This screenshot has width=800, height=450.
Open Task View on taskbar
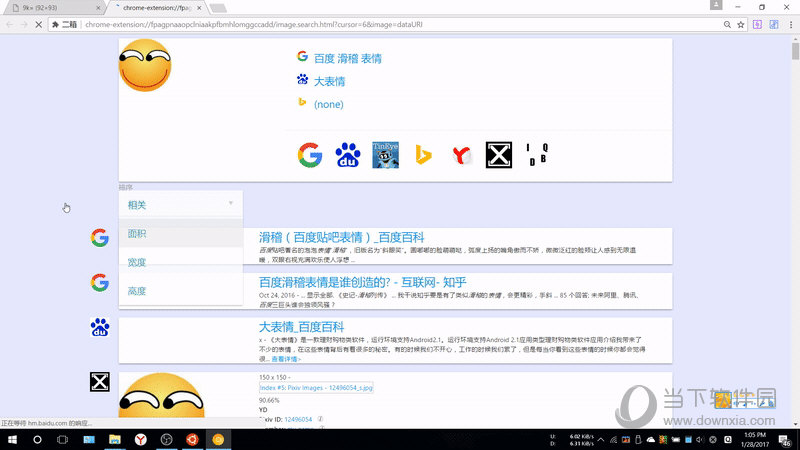coord(62,439)
